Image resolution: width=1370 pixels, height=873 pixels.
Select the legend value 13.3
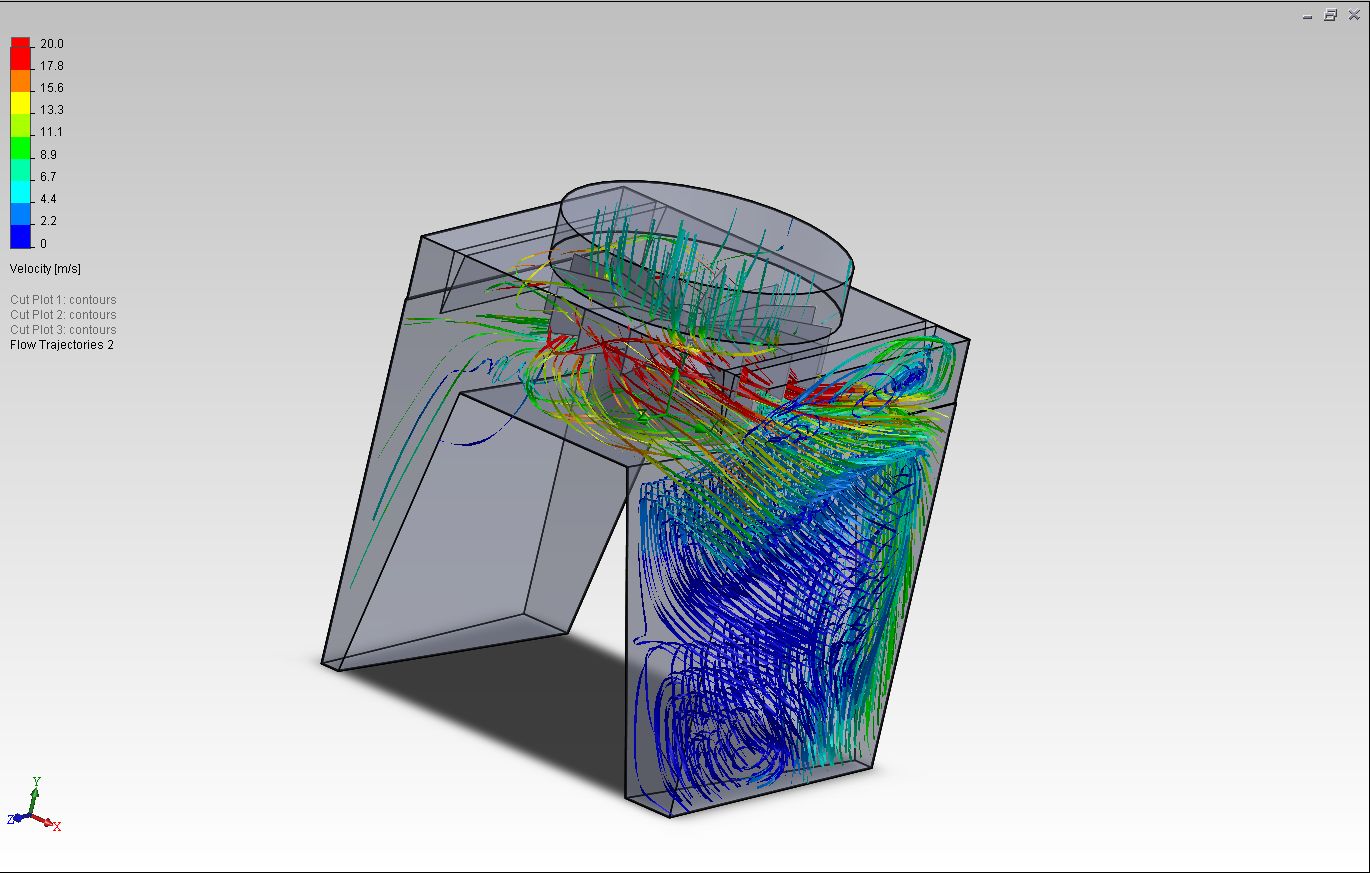[52, 110]
